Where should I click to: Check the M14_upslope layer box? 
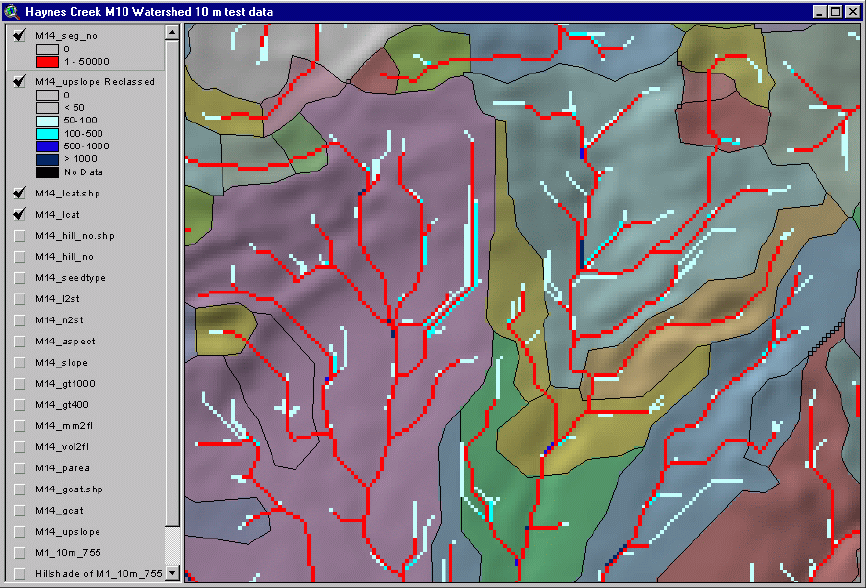(x=20, y=532)
